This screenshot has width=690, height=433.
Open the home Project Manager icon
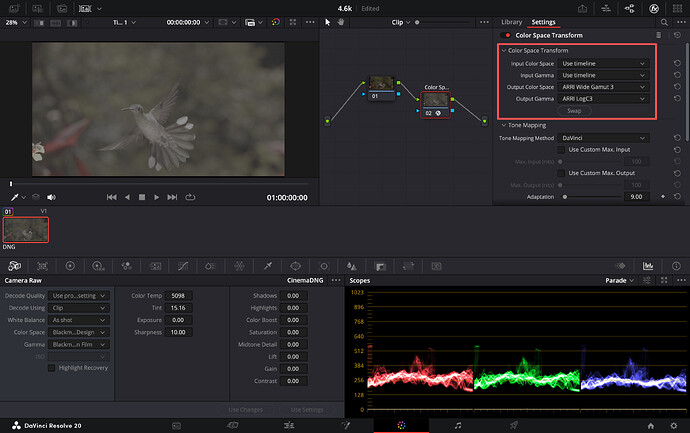pyautogui.click(x=651, y=426)
